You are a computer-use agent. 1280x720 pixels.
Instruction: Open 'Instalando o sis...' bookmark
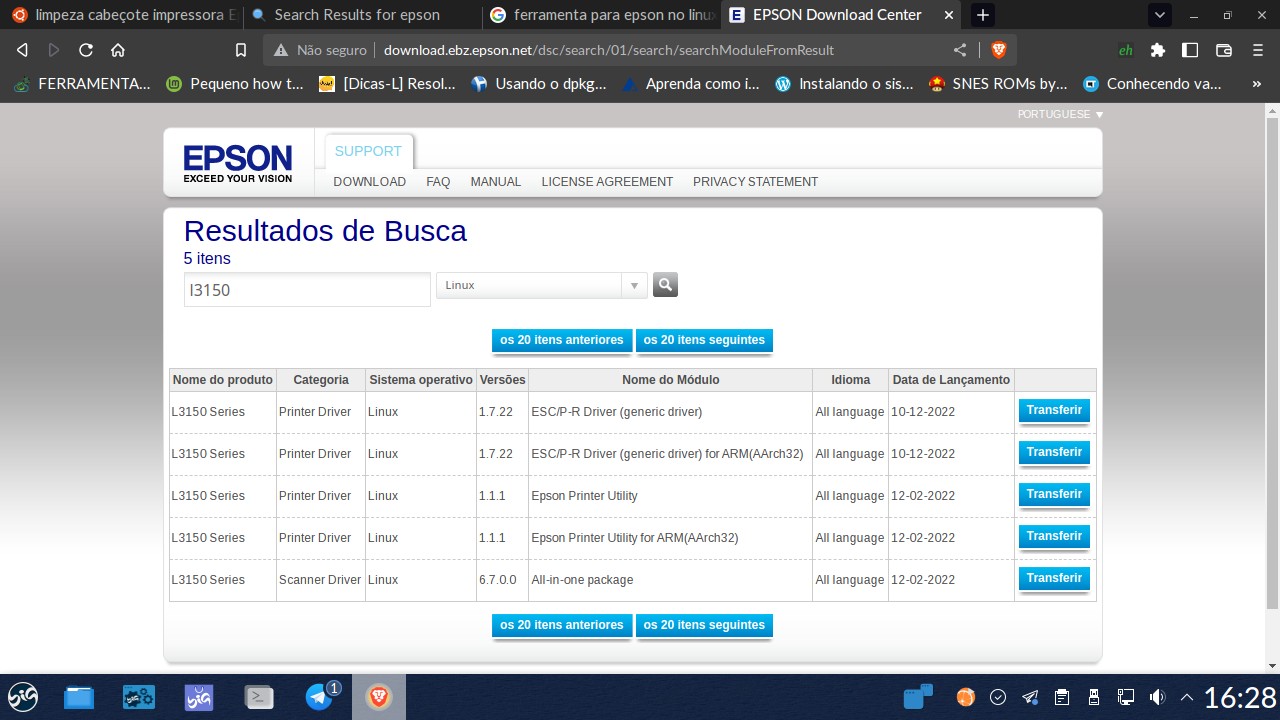point(844,84)
